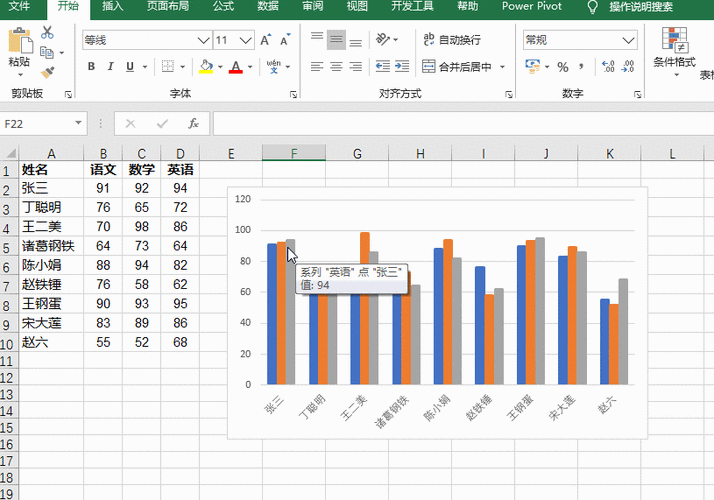Toggle Wrap Text (自动换行)
The width and height of the screenshot is (714, 500).
point(452,40)
